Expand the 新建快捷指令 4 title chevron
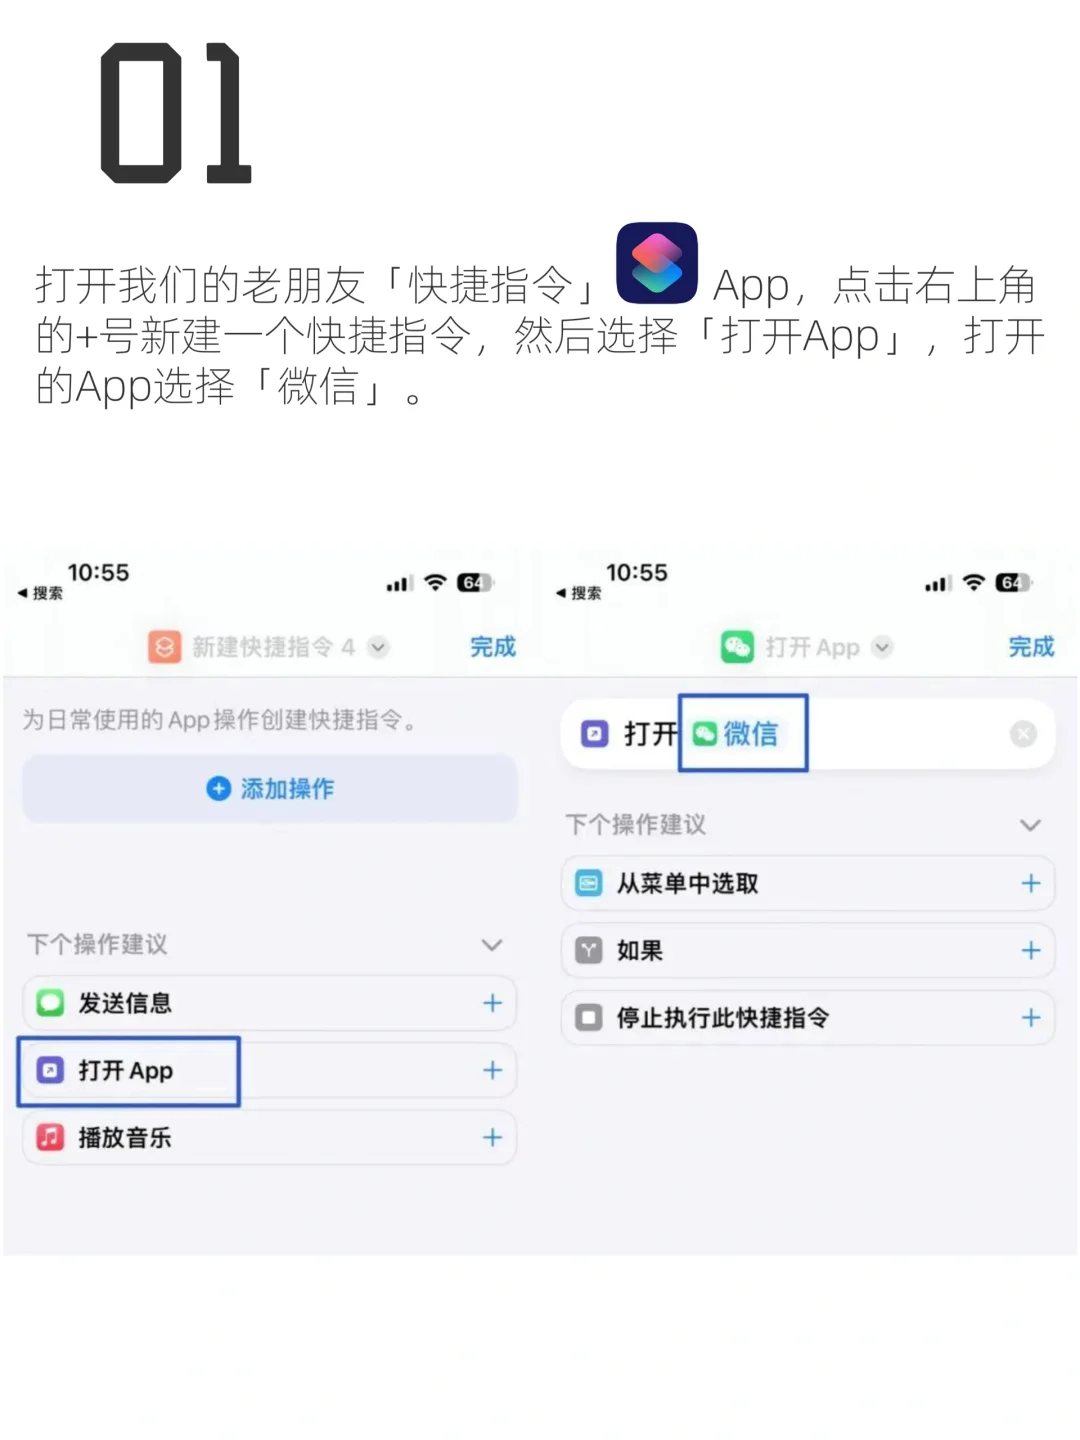Image resolution: width=1080 pixels, height=1440 pixels. pos(377,647)
